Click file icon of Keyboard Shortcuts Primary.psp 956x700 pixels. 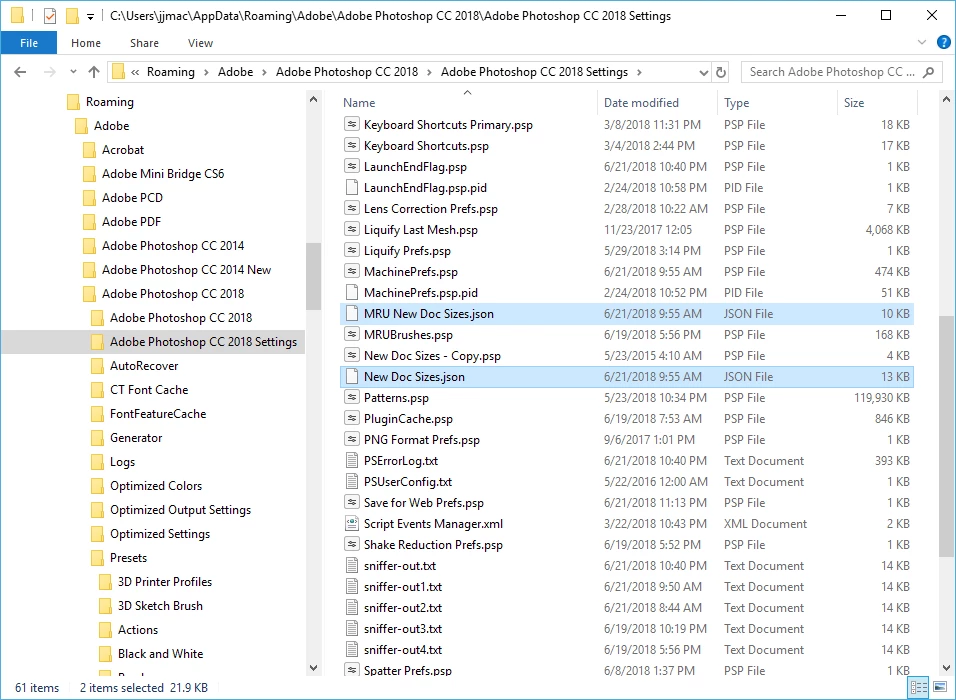click(x=351, y=124)
